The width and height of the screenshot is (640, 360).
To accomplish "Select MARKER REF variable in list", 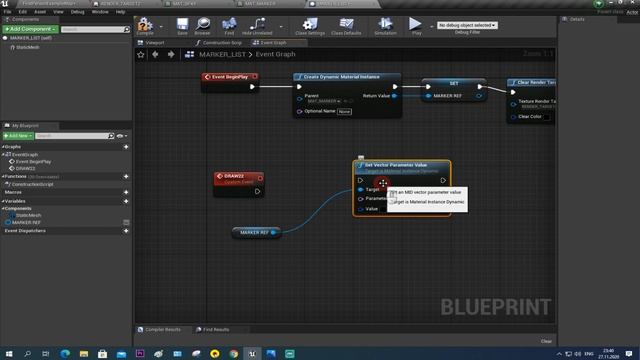I will pos(26,222).
